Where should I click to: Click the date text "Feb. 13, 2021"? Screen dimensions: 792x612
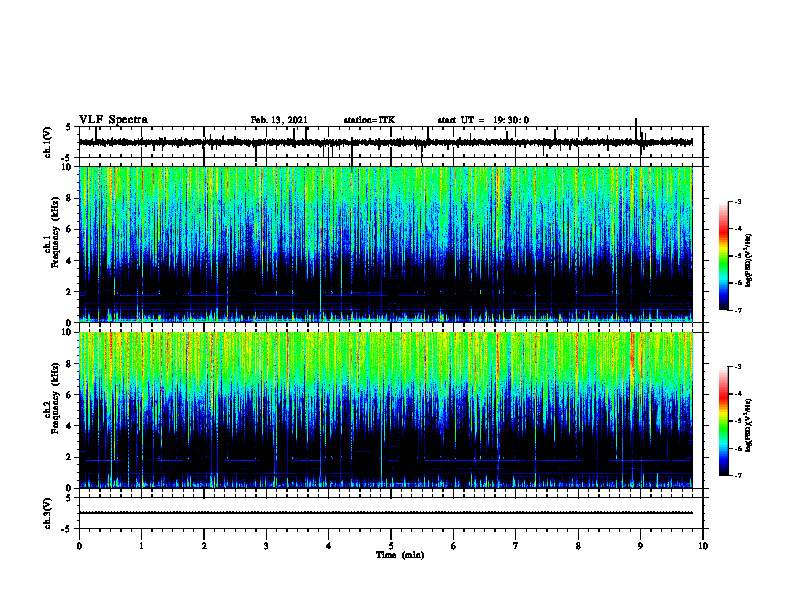(x=279, y=120)
